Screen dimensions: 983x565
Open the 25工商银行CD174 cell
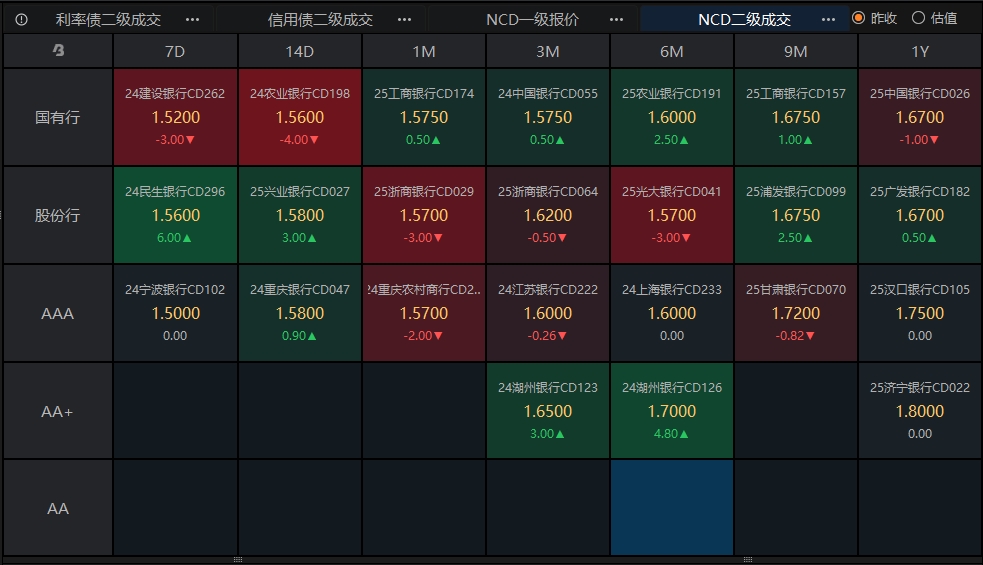tap(424, 117)
